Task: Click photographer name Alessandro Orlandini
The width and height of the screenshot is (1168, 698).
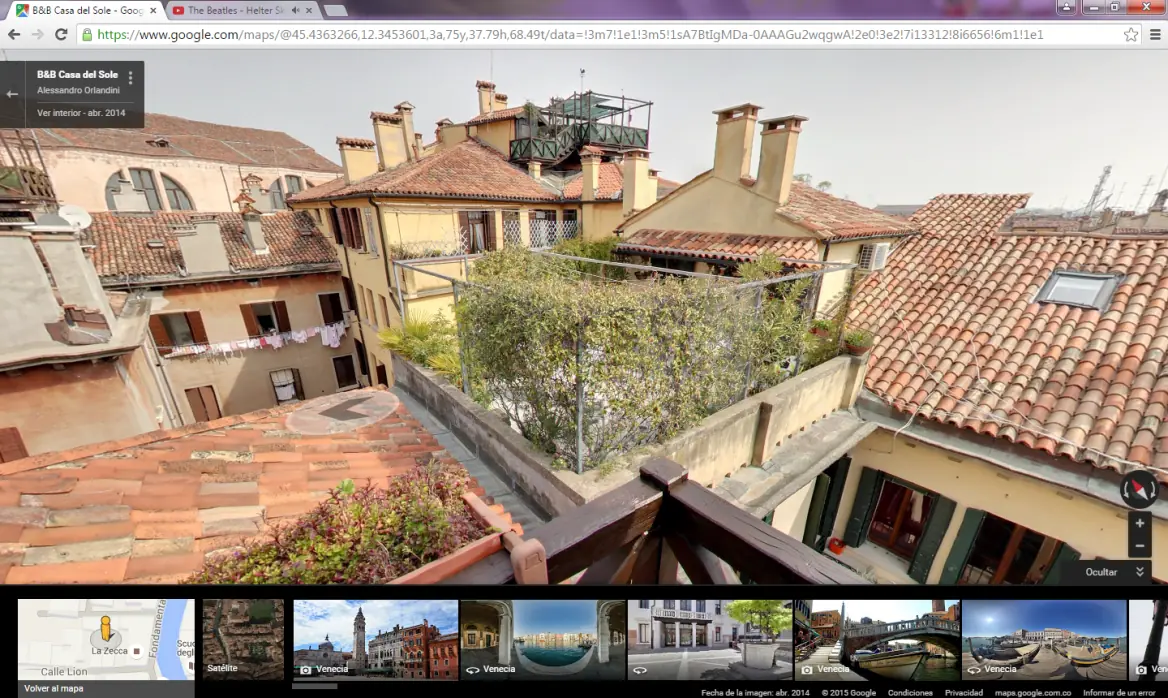Action: pyautogui.click(x=78, y=90)
